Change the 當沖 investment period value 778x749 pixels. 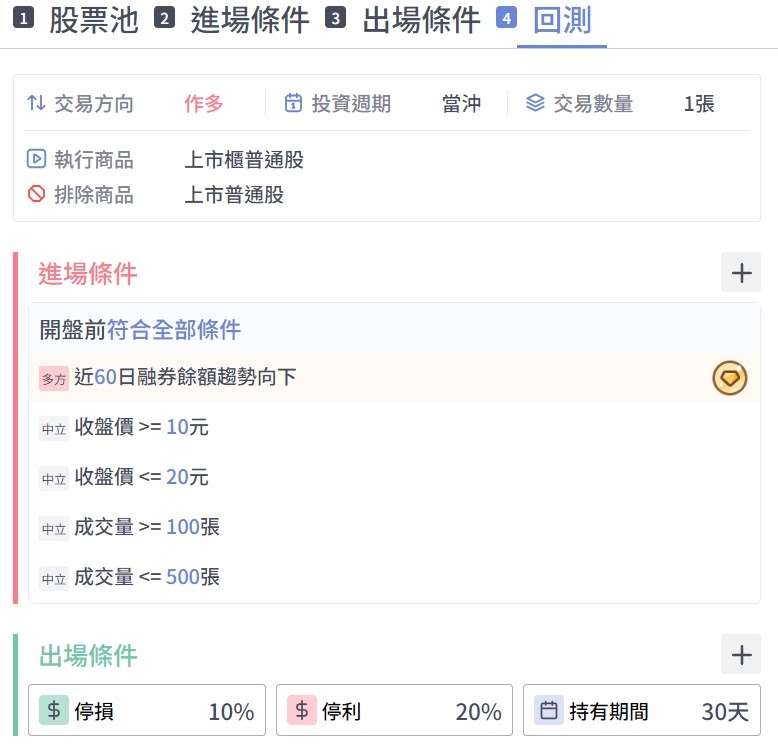tap(461, 103)
